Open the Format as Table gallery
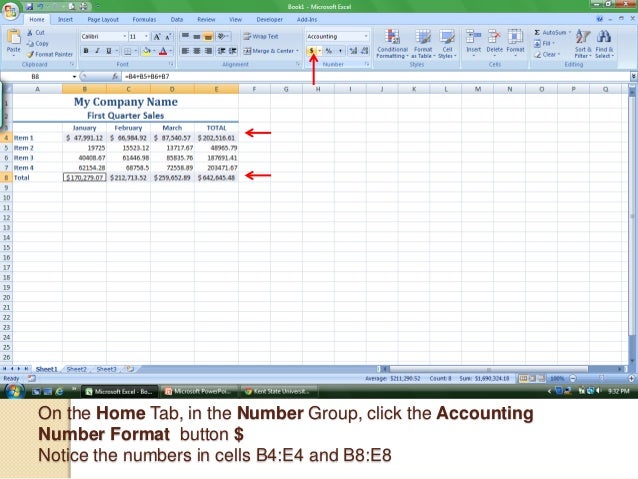Screen dimensions: 638x479 [x=423, y=44]
